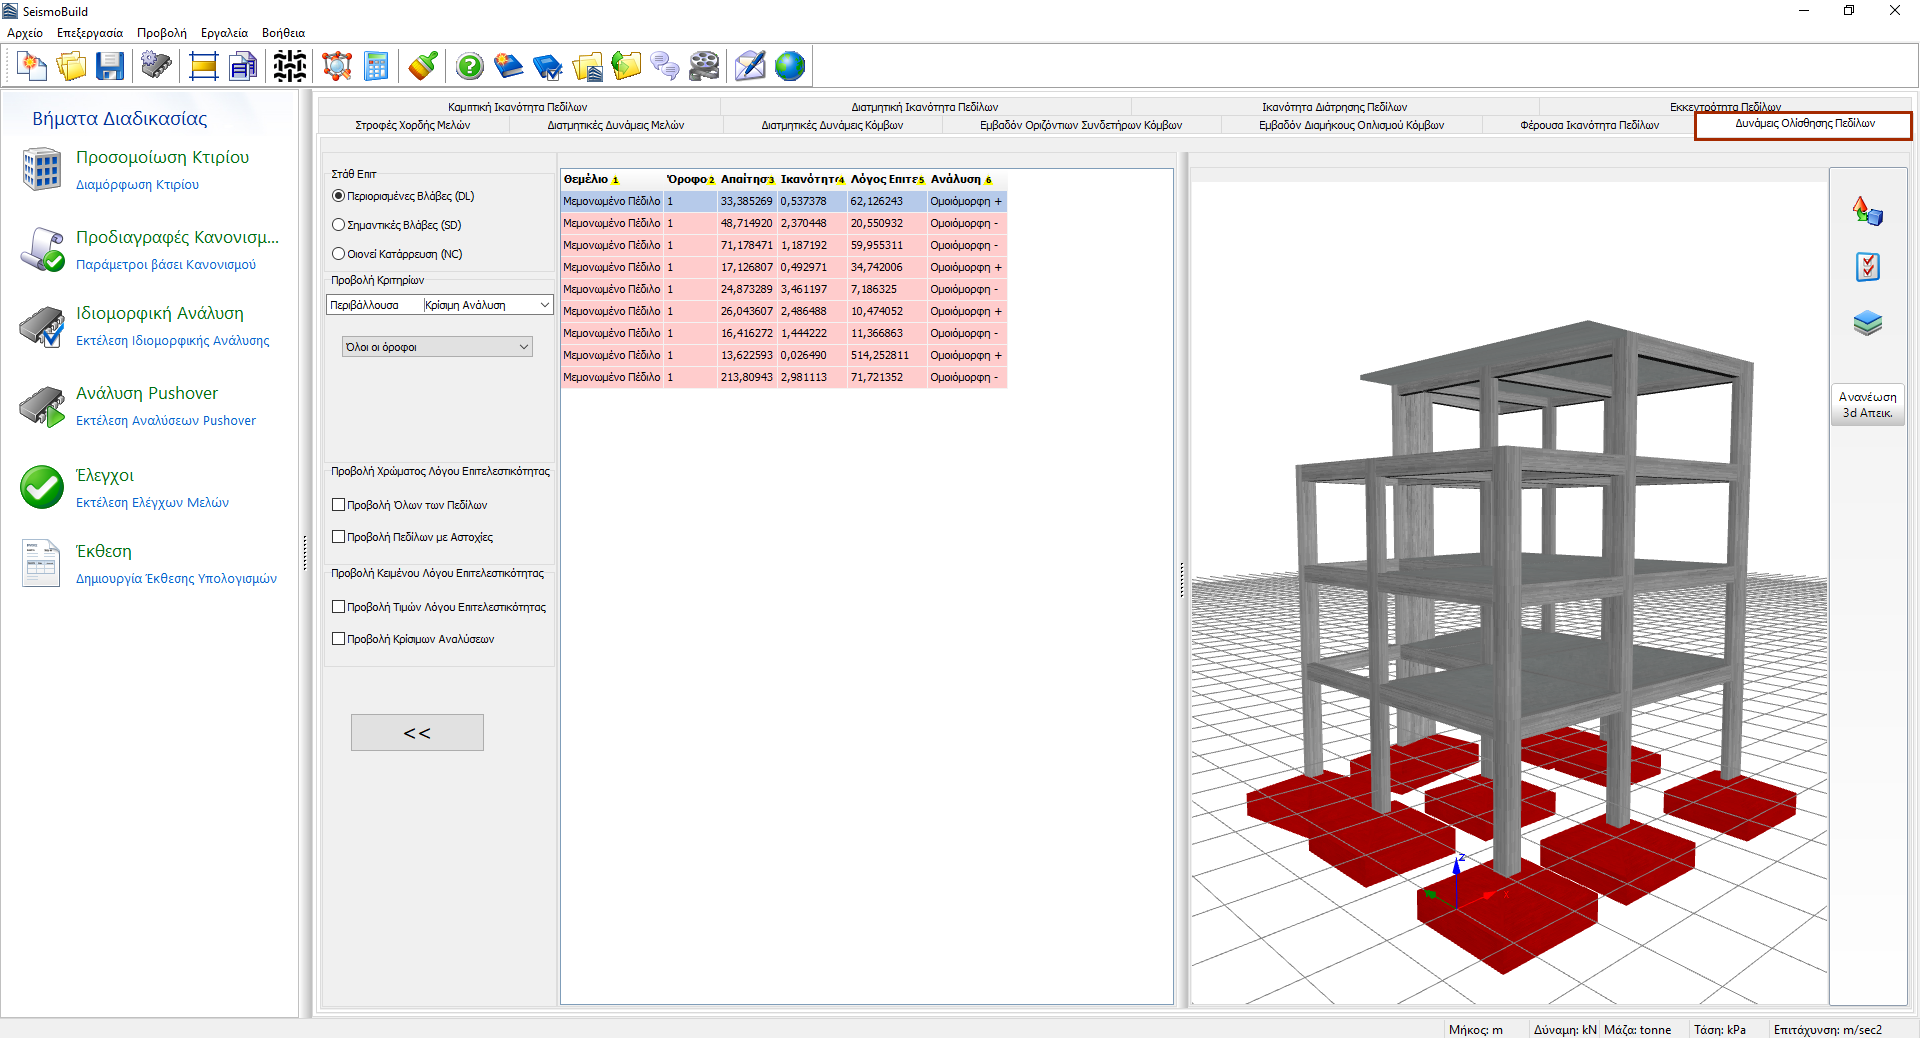1920x1038 pixels.
Task: Open the Όλοι οι όροφοι dropdown
Action: (x=437, y=347)
